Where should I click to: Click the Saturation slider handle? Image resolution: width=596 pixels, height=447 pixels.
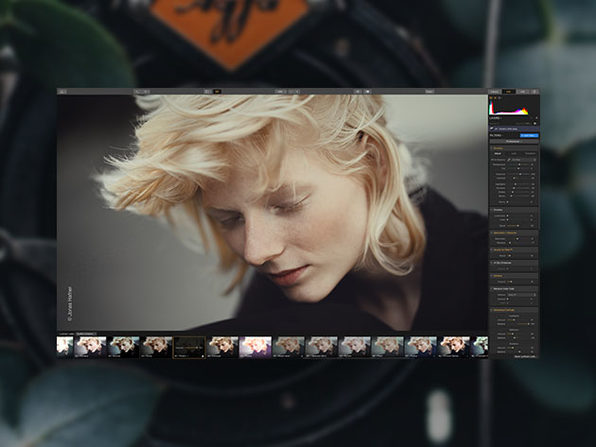[x=517, y=239]
